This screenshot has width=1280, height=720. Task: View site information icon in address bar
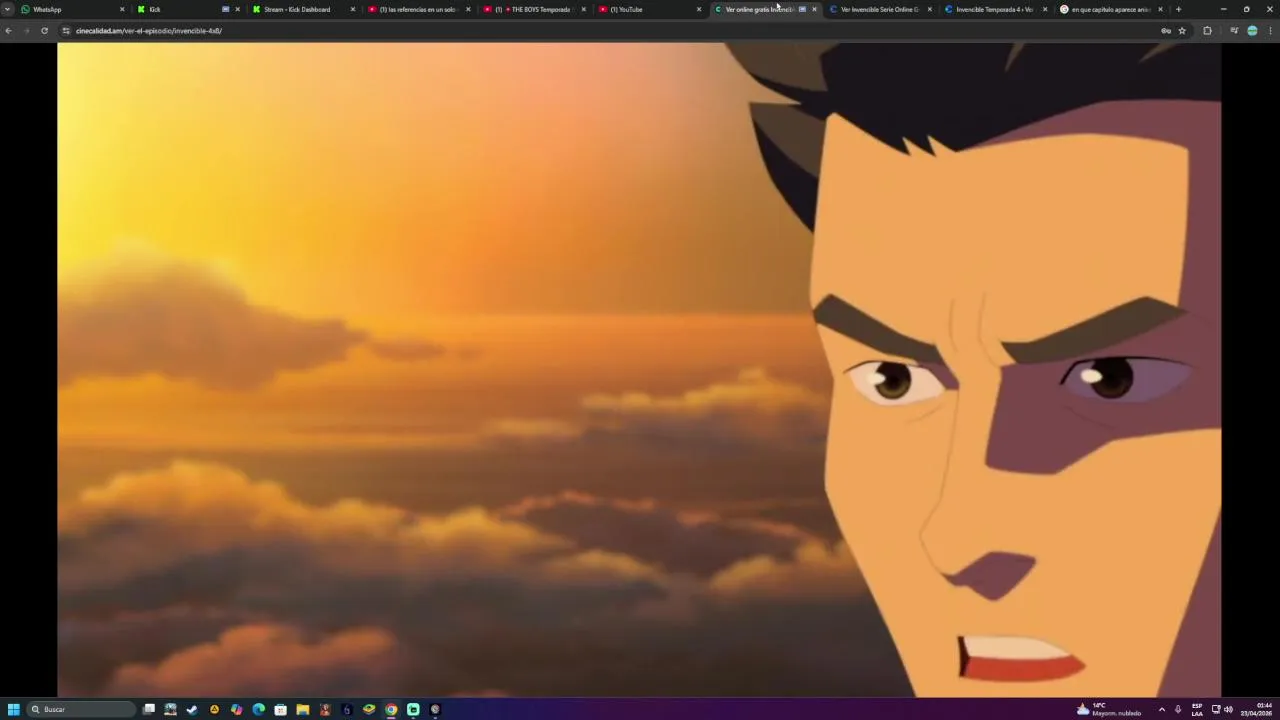coord(66,31)
